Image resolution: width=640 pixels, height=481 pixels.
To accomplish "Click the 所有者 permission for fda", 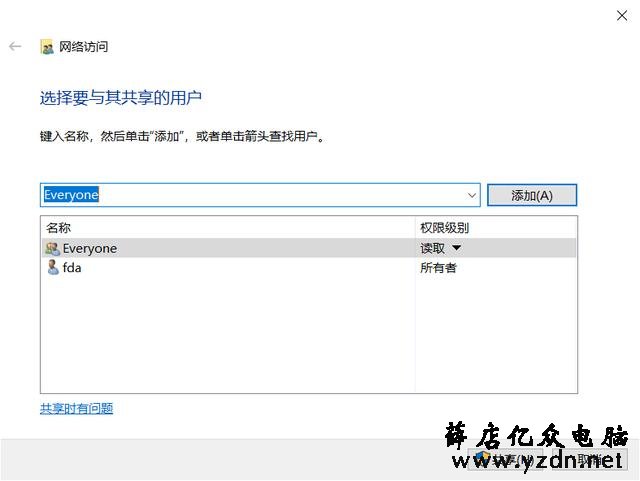I will [438, 268].
